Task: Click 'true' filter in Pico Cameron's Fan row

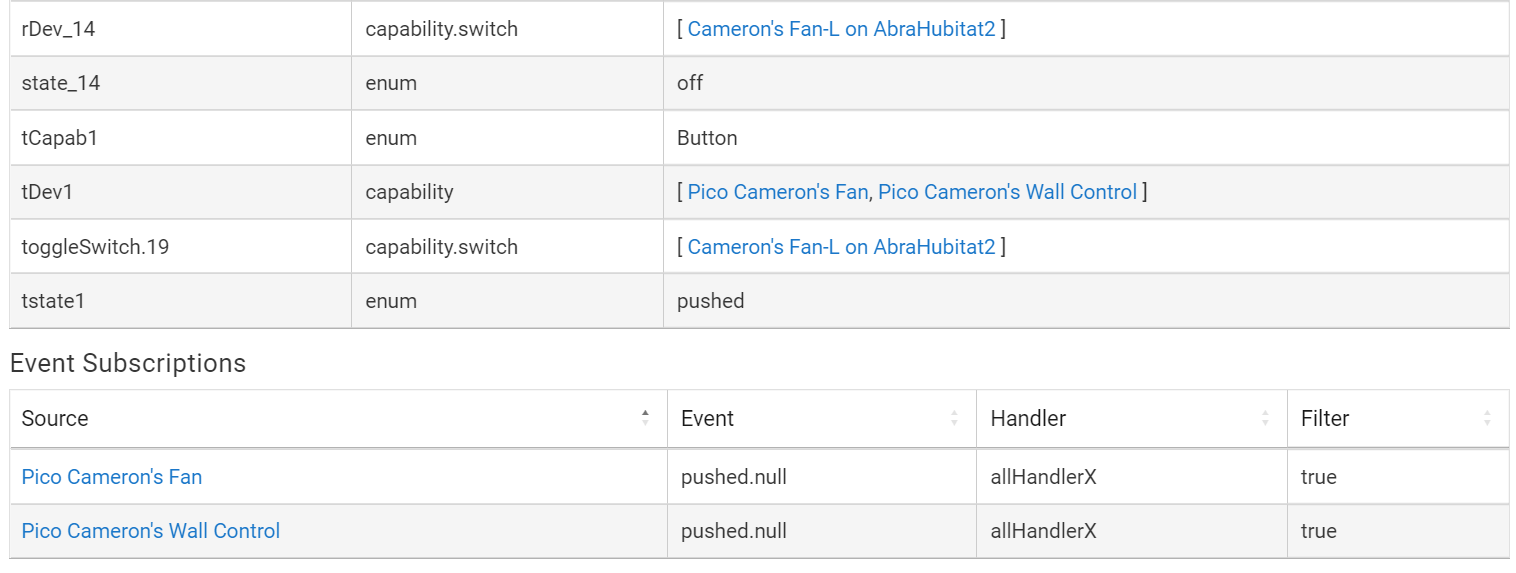Action: [x=1318, y=477]
